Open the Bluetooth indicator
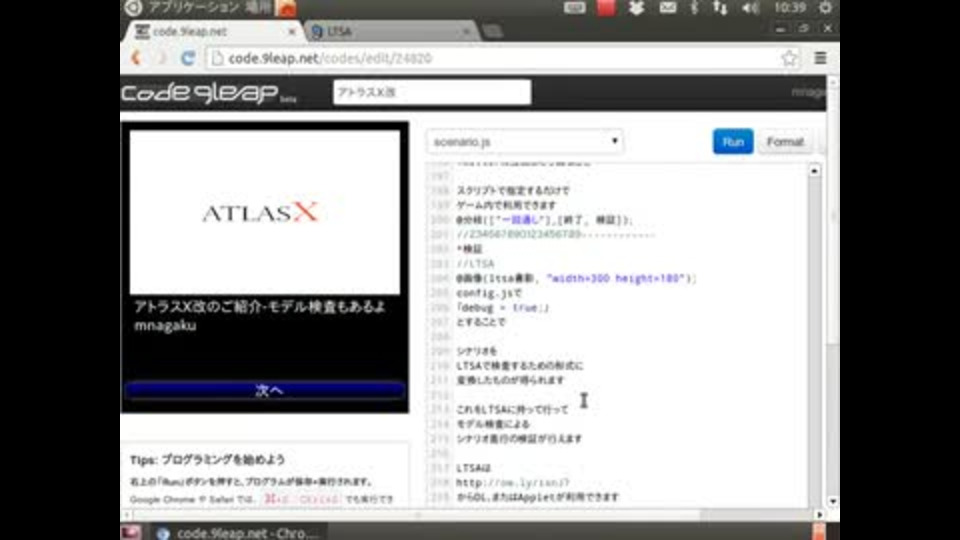 pyautogui.click(x=694, y=7)
